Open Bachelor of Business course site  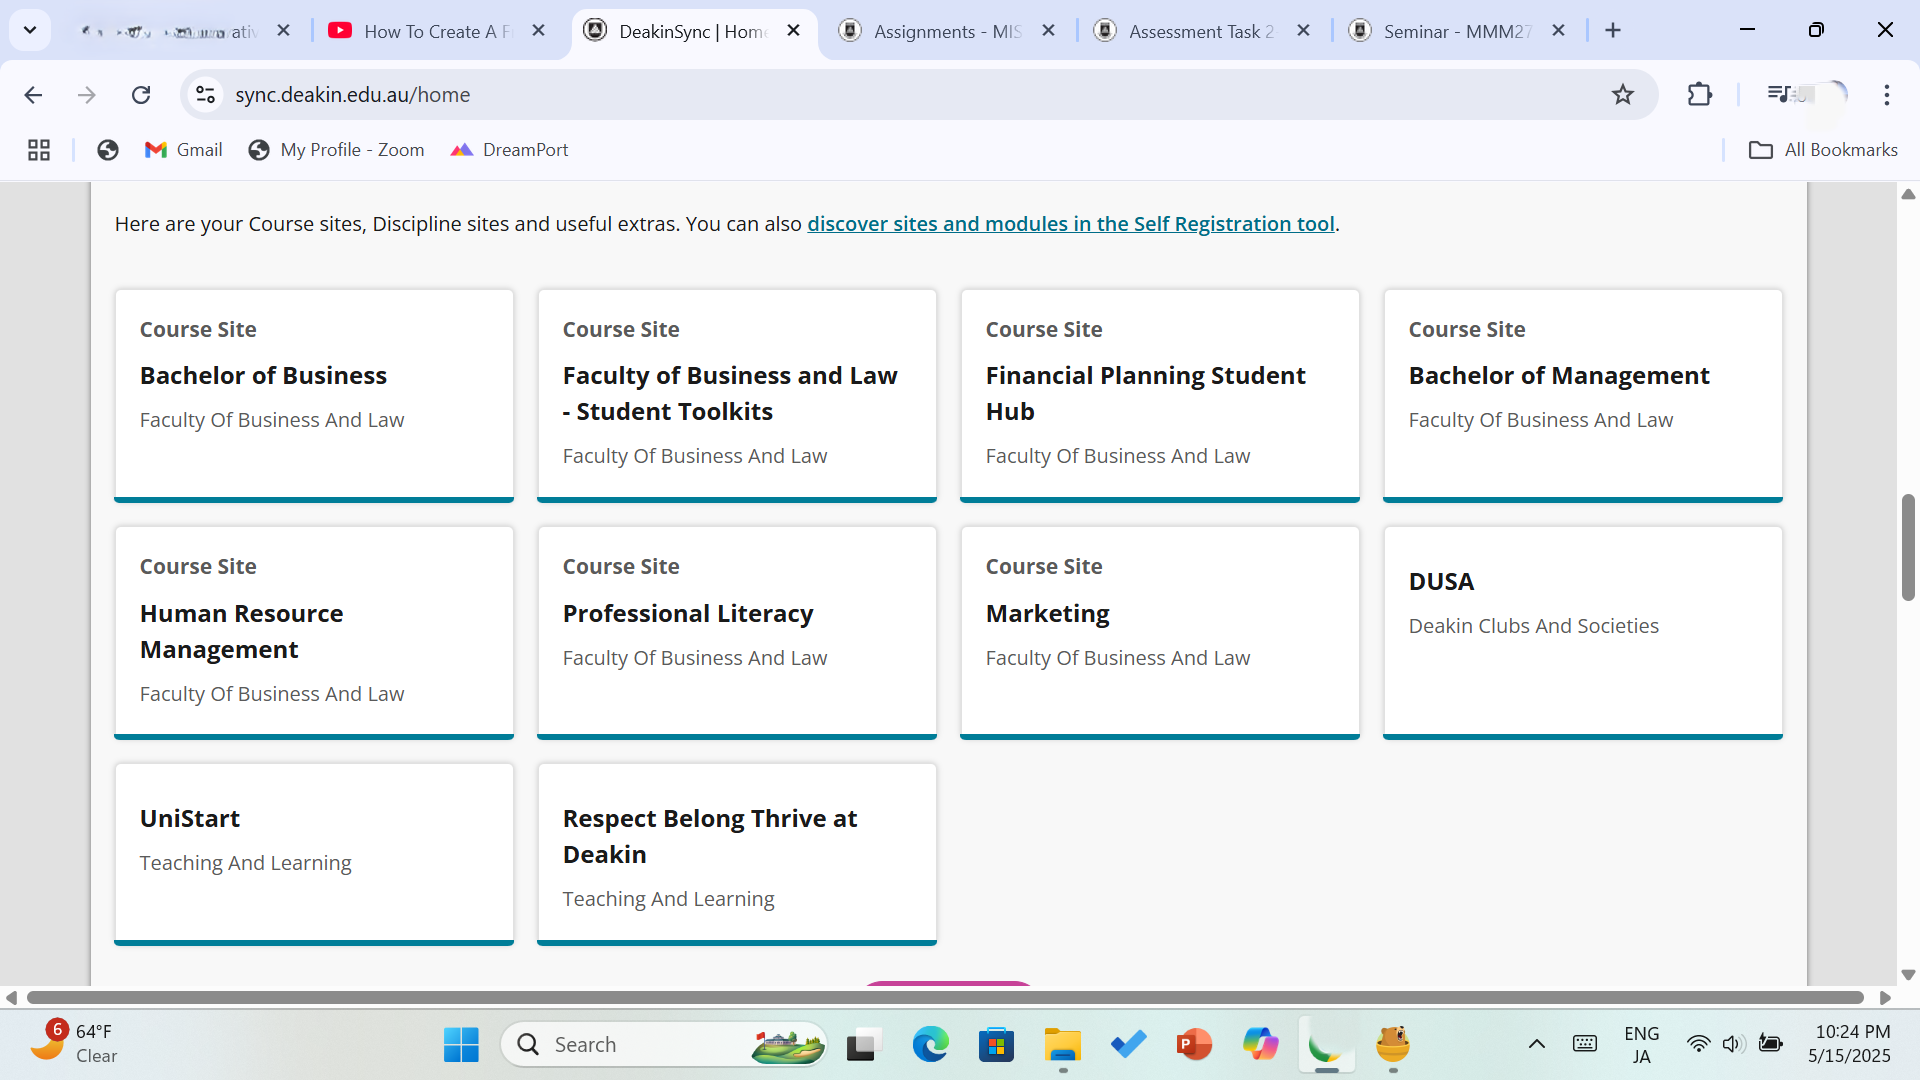[314, 396]
